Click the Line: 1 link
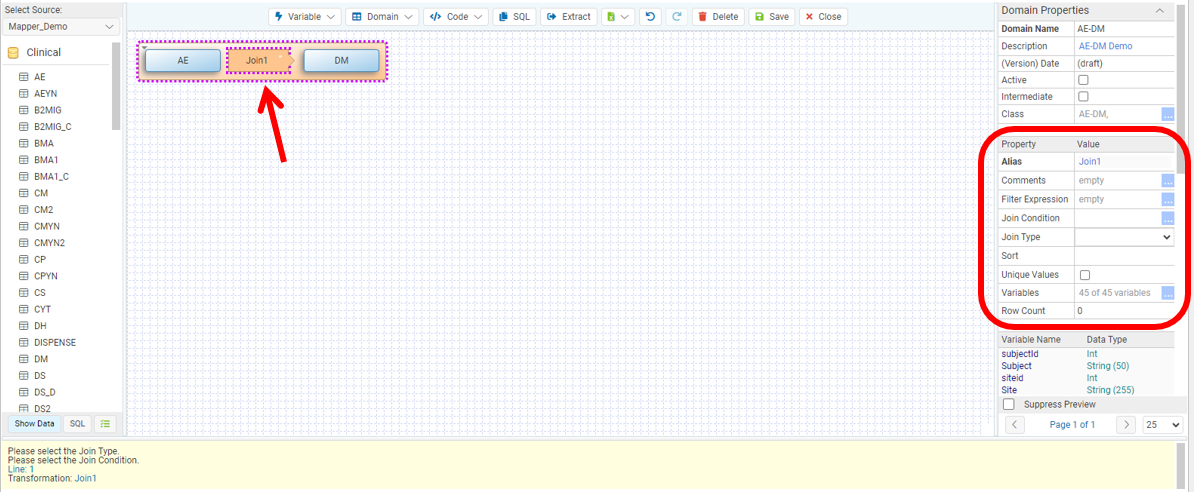Image resolution: width=1194 pixels, height=492 pixels. coord(21,469)
